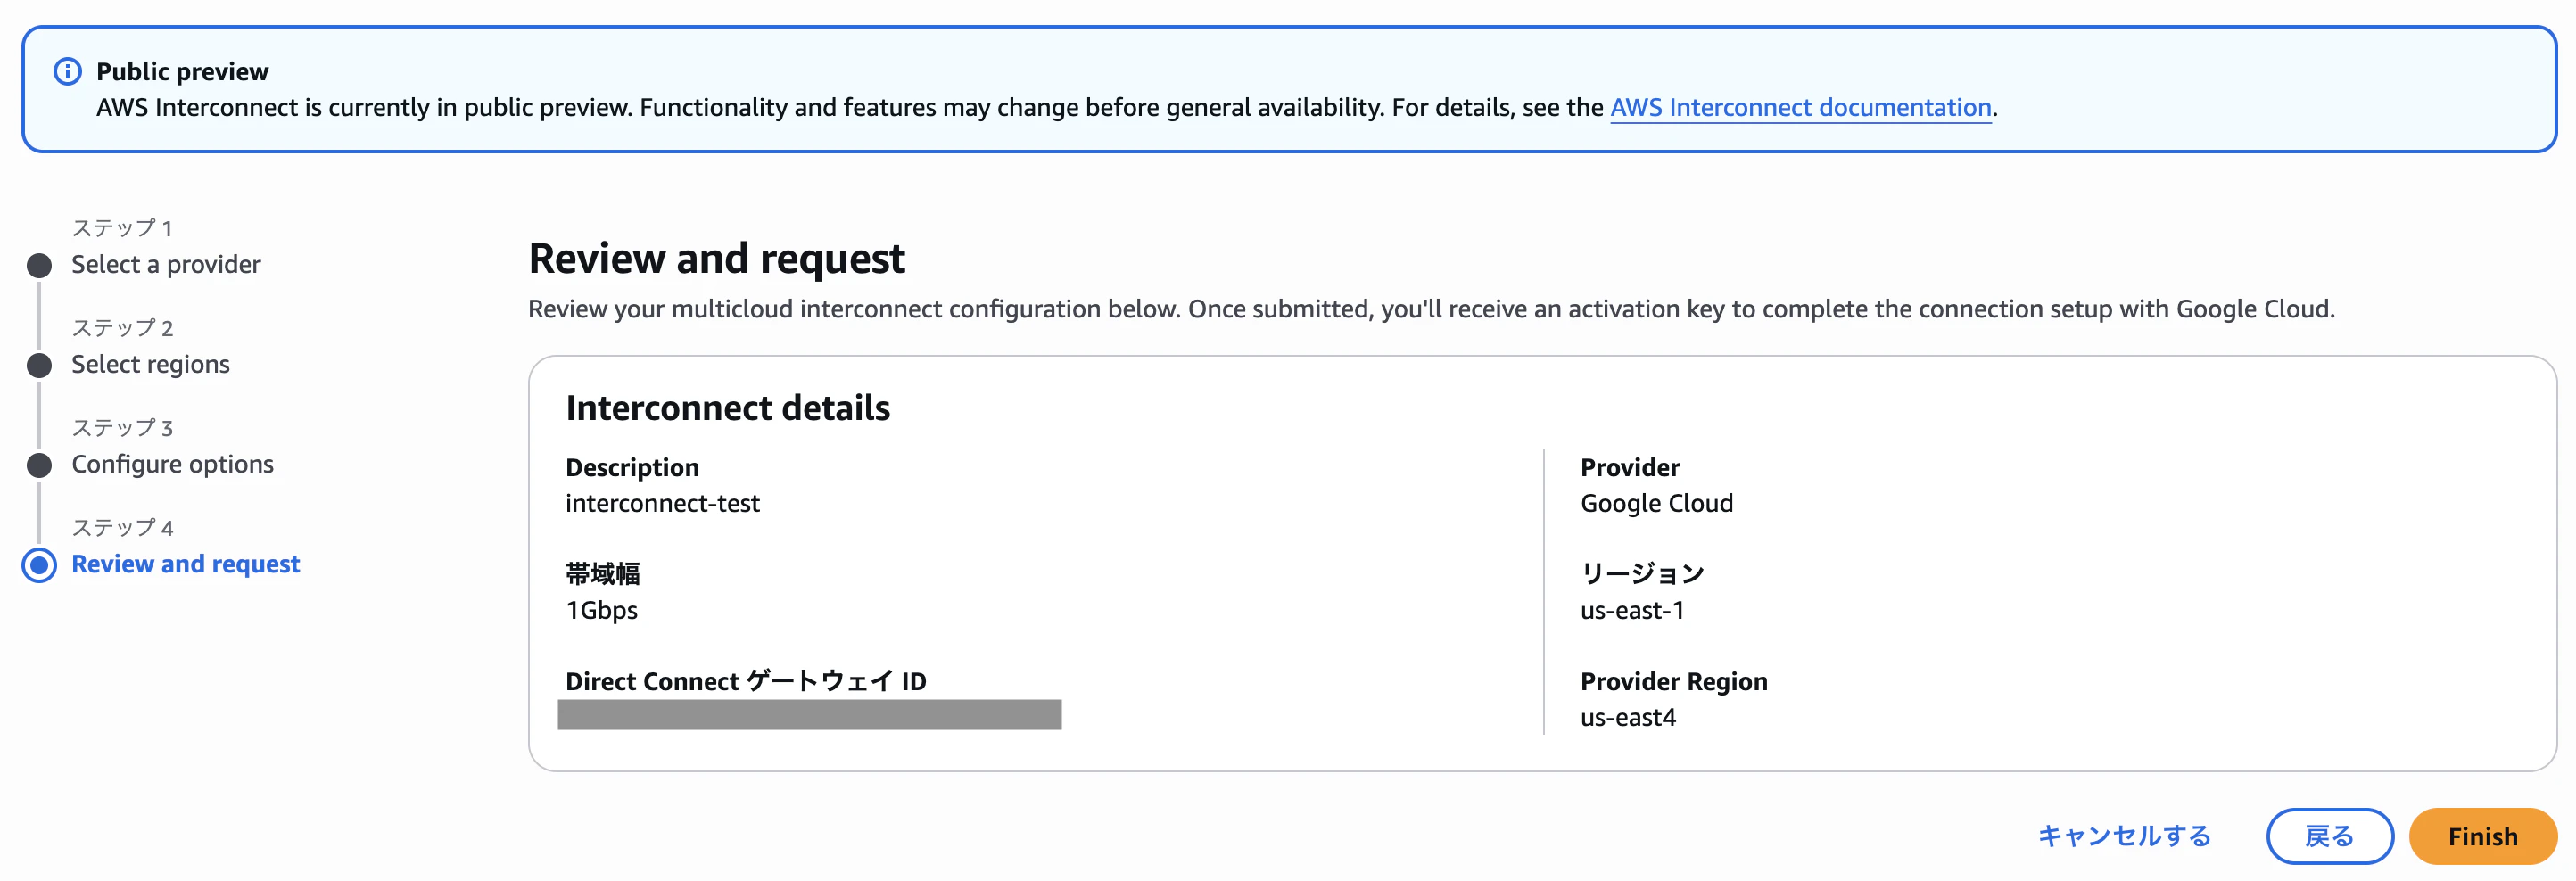The width and height of the screenshot is (2576, 881).
Task: Open the AWS Interconnect documentation link
Action: [x=1800, y=107]
